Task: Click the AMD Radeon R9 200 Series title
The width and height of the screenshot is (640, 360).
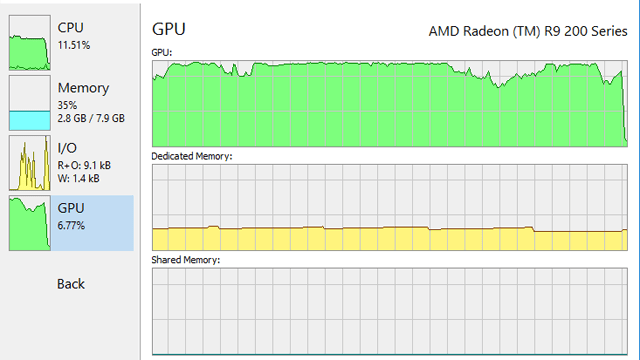Action: coord(528,31)
